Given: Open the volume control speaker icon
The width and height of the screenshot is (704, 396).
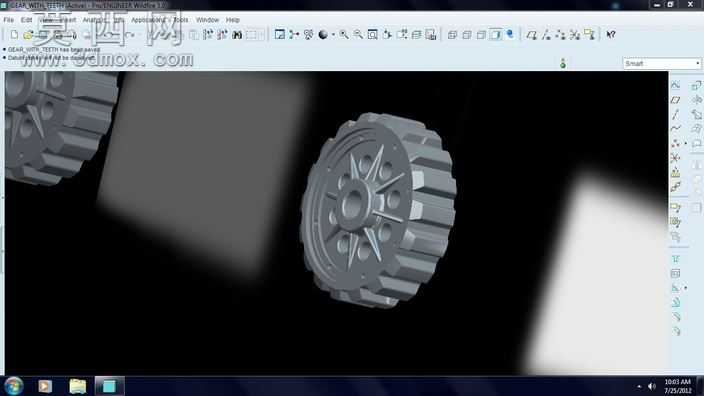Looking at the screenshot, I should (x=651, y=386).
